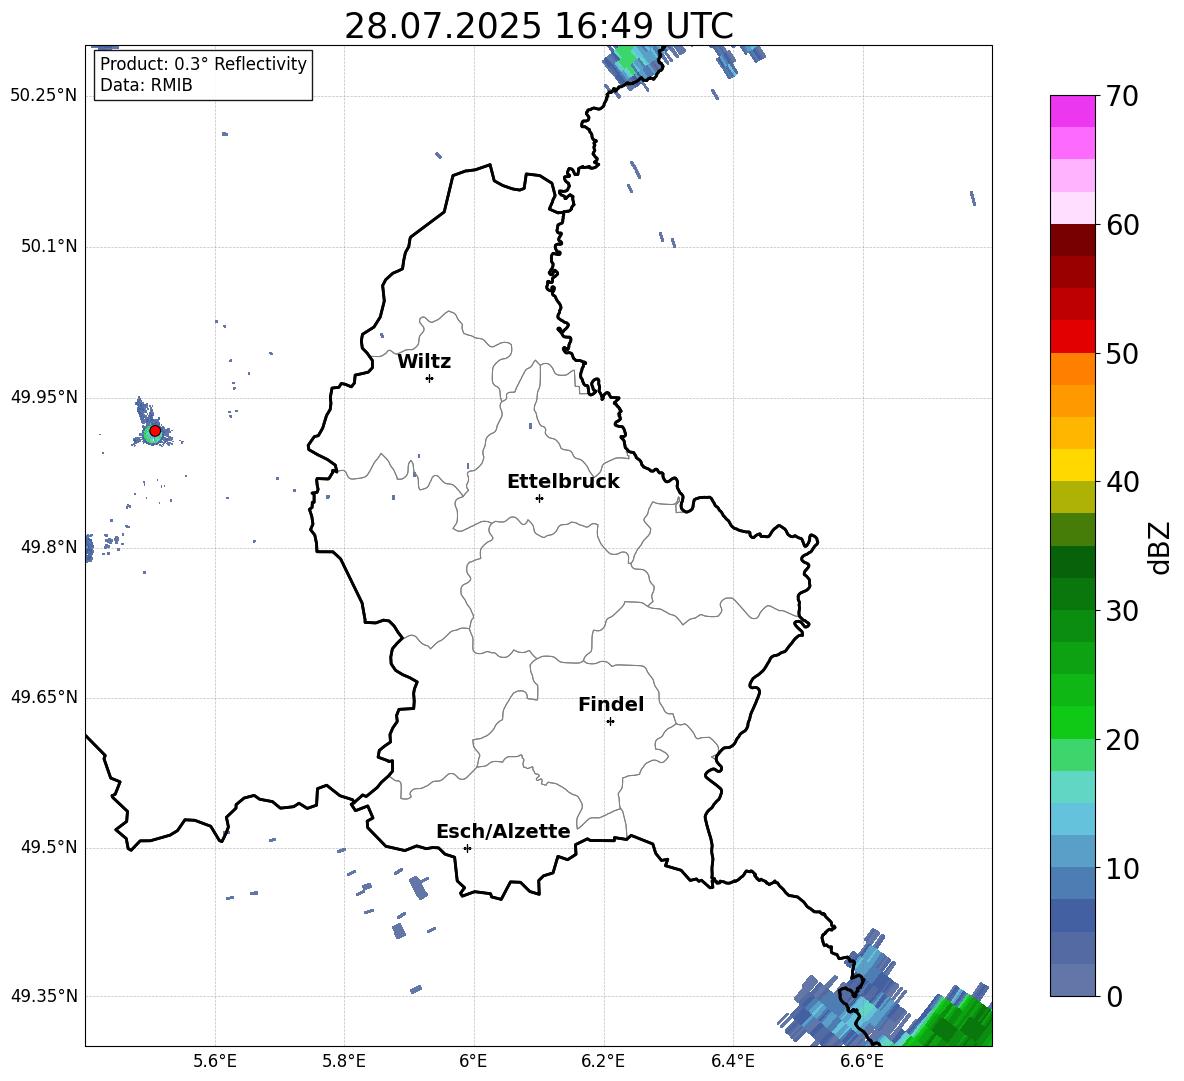
Task: Select the Esch/Alzette city label
Action: pos(503,831)
